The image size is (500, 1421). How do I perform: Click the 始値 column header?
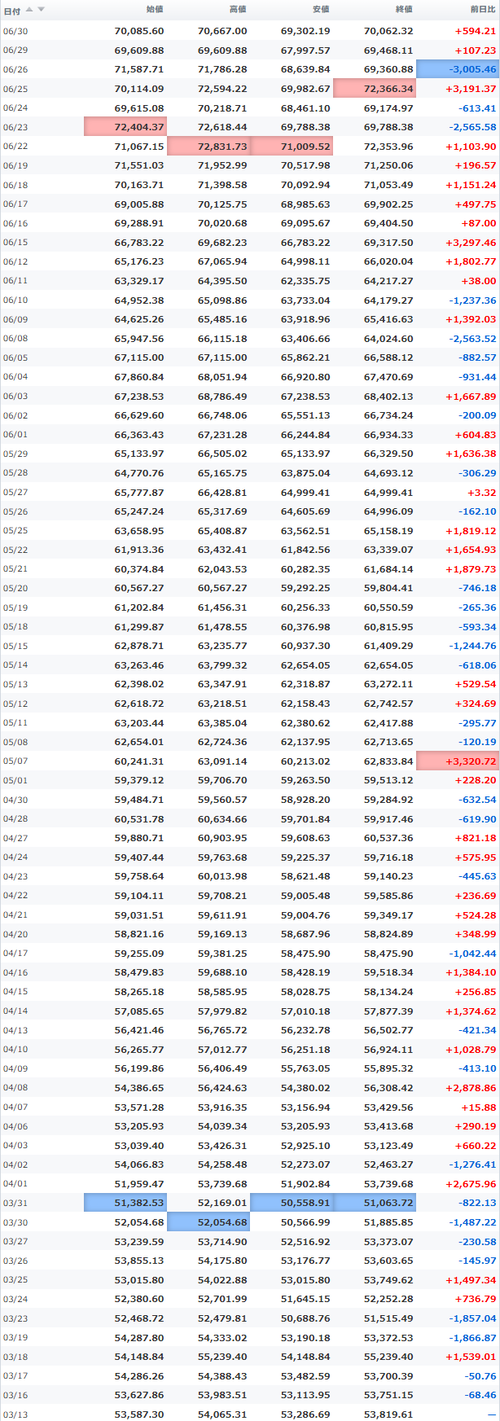pyautogui.click(x=155, y=10)
